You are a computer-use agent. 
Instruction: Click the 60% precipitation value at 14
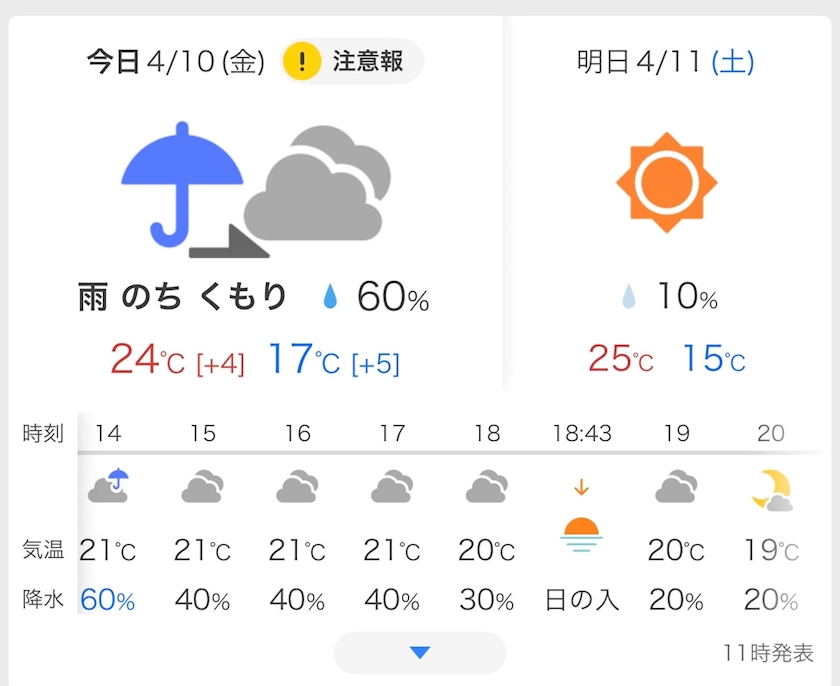[108, 600]
